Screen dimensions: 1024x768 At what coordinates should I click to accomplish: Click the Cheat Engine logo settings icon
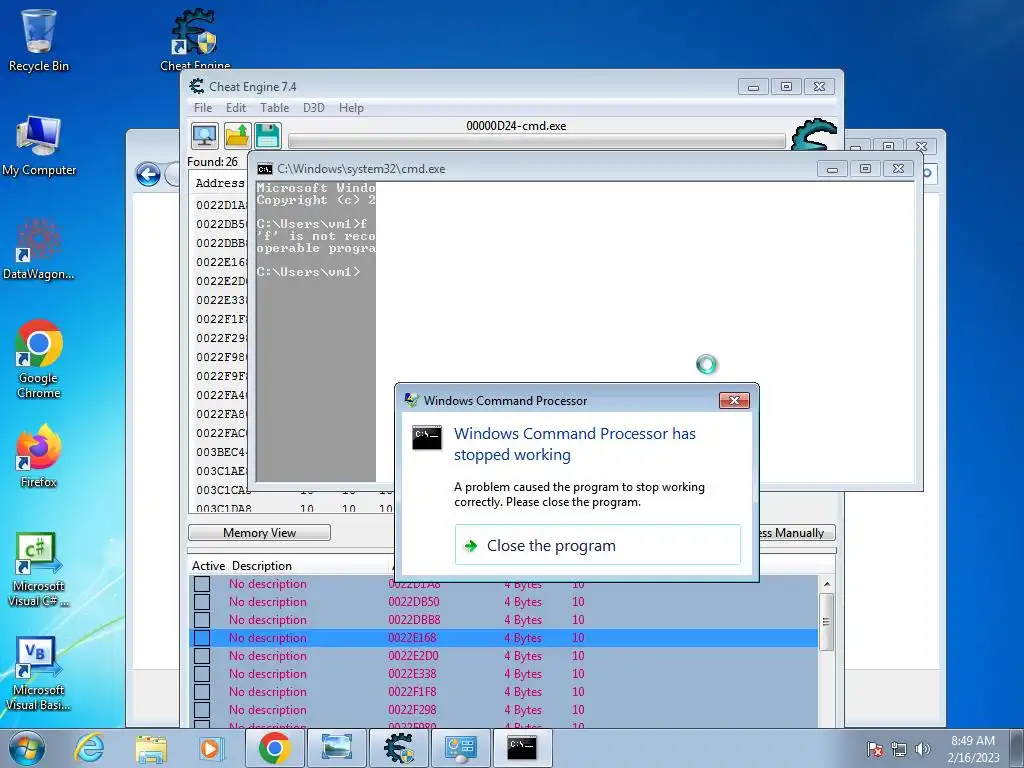[814, 134]
